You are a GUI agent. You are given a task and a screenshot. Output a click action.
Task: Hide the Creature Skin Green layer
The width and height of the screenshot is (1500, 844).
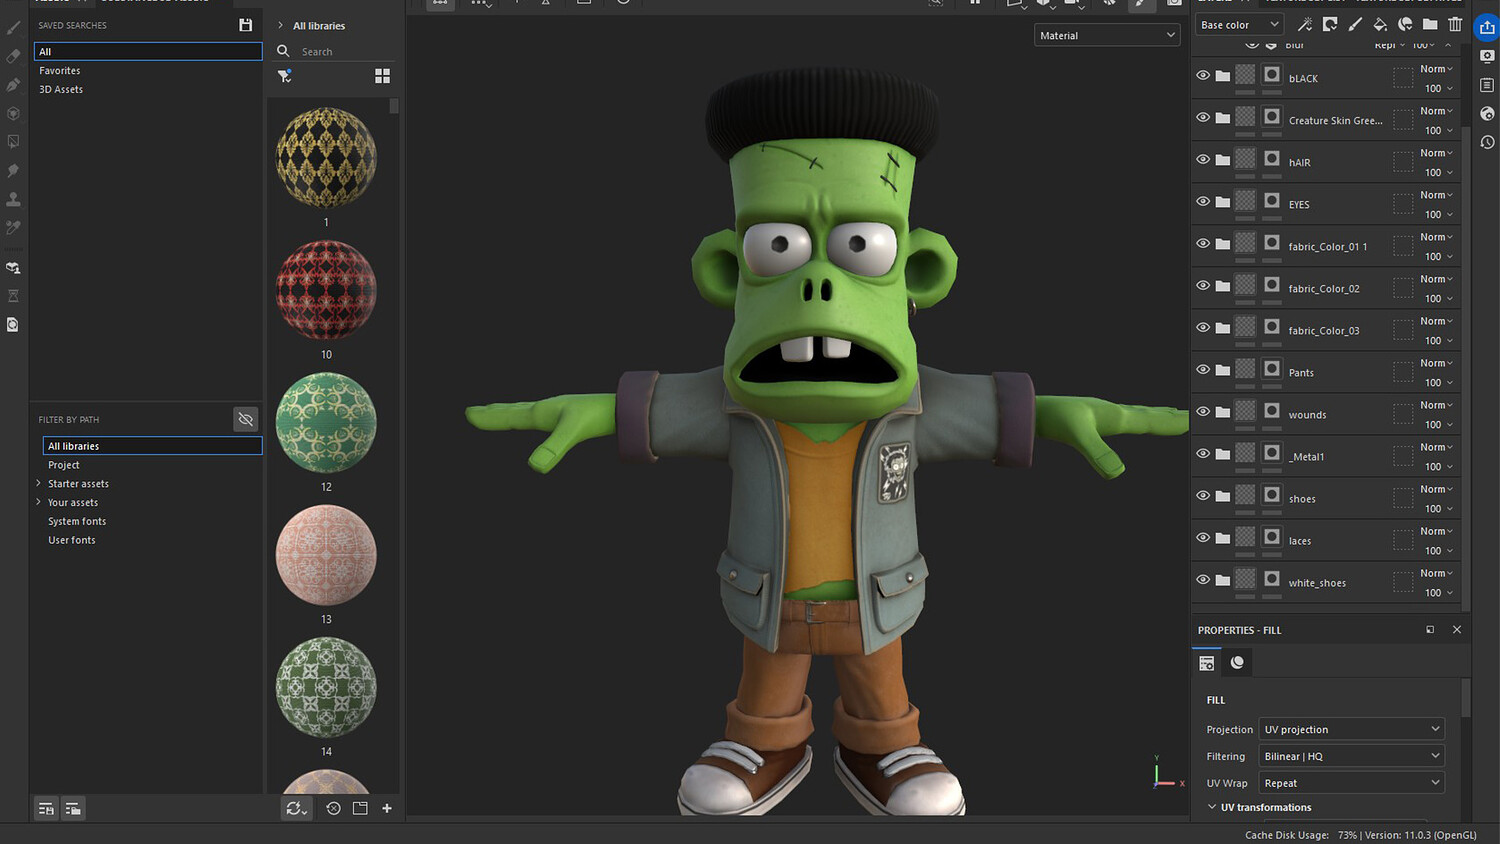coord(1203,117)
